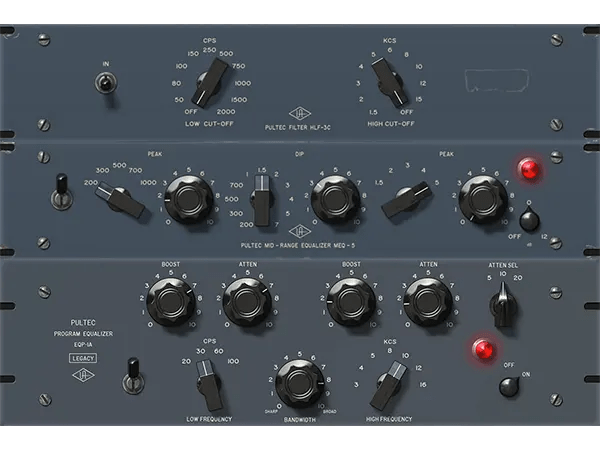600x450 pixels.
Task: Adjust the MEQ-5 low peak frequency selector
Action: (x=120, y=200)
